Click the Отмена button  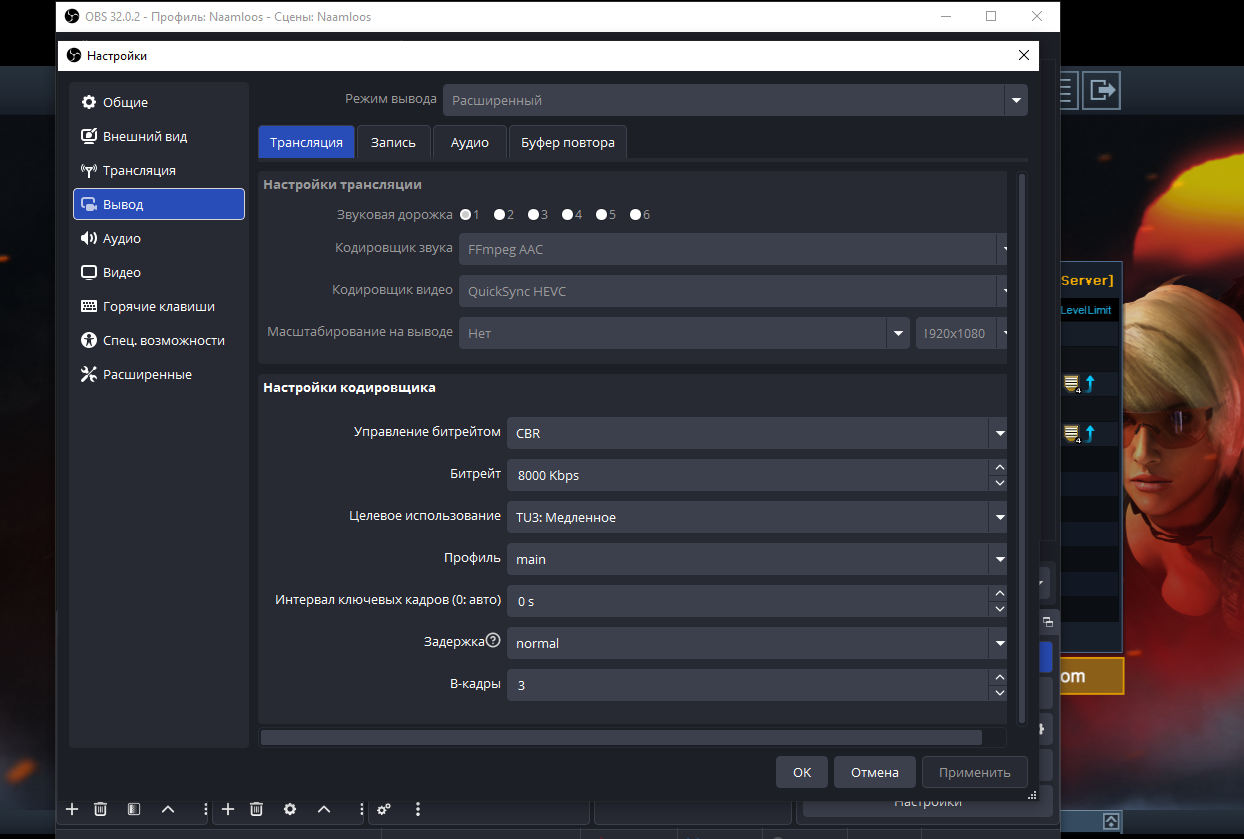pos(875,772)
